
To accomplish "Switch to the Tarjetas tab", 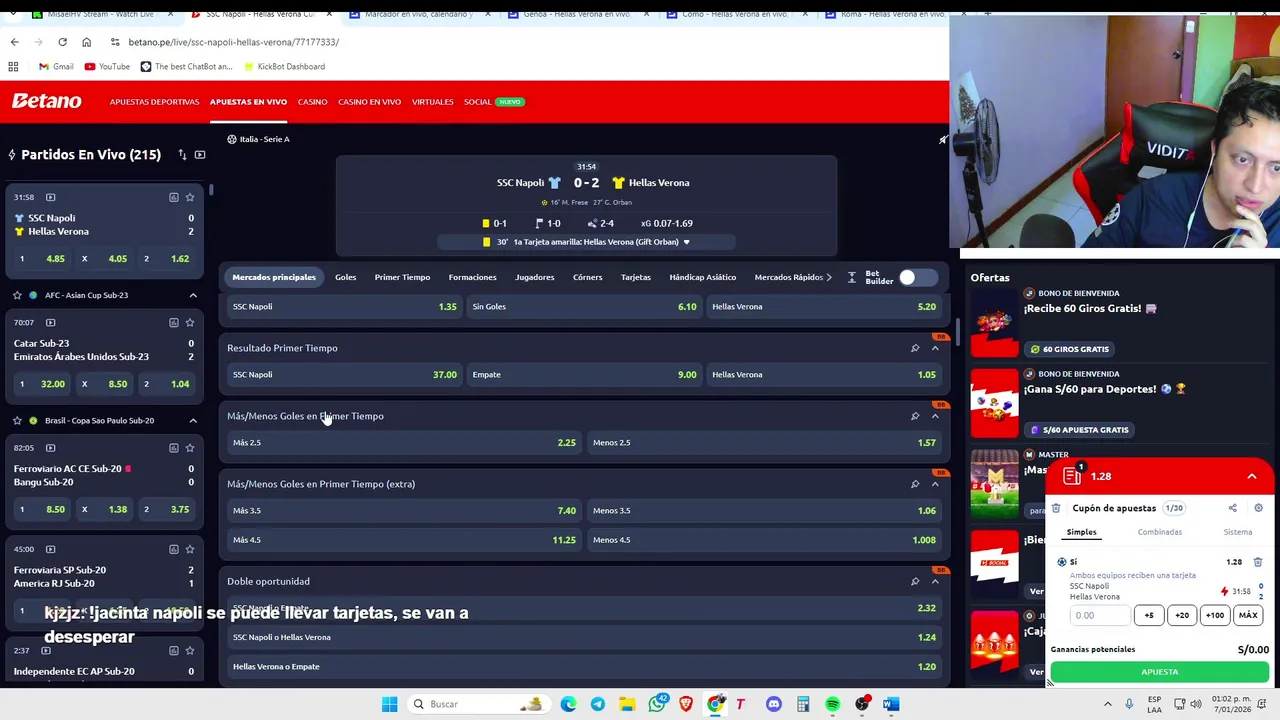I will (635, 277).
